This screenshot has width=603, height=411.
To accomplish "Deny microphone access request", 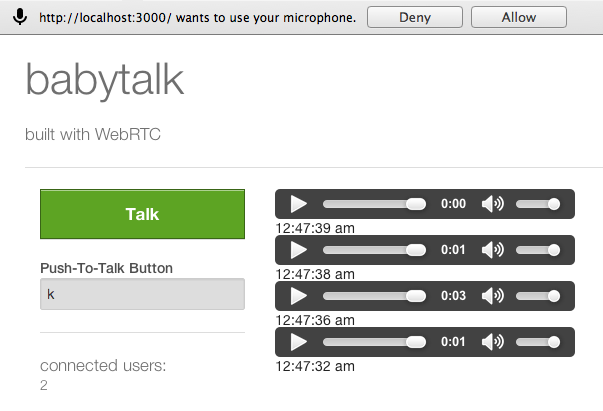I will coord(415,17).
